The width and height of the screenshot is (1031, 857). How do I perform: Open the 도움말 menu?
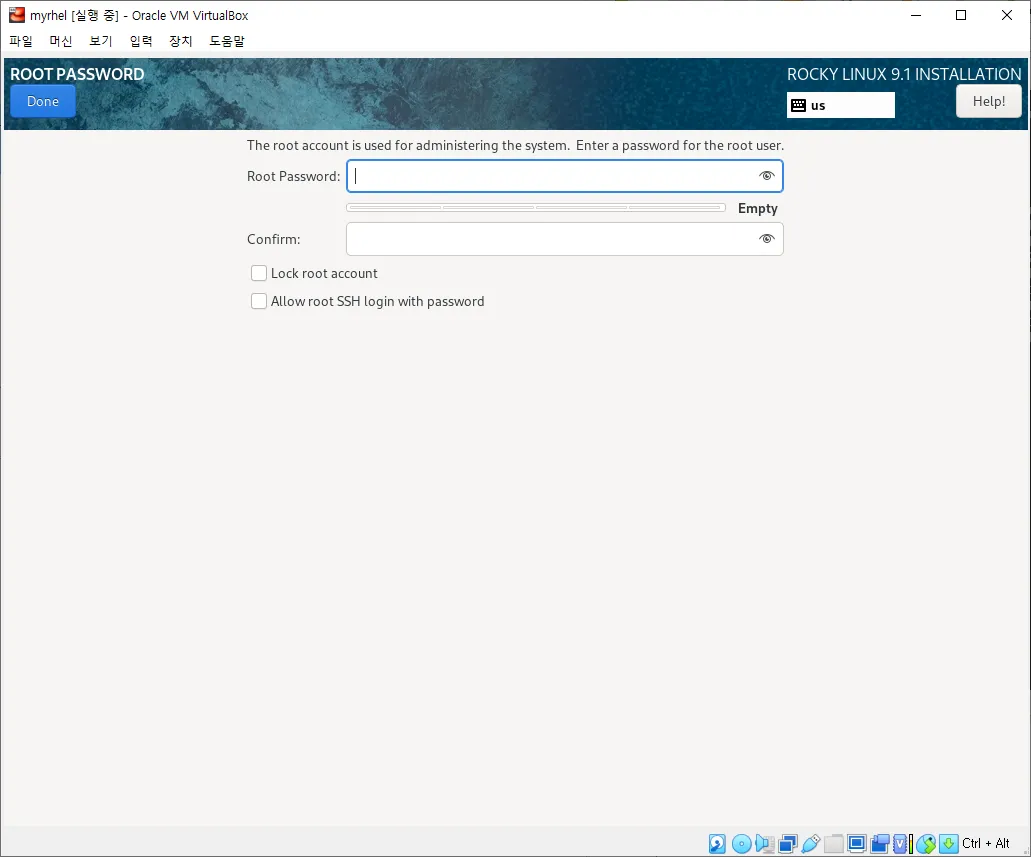(227, 41)
